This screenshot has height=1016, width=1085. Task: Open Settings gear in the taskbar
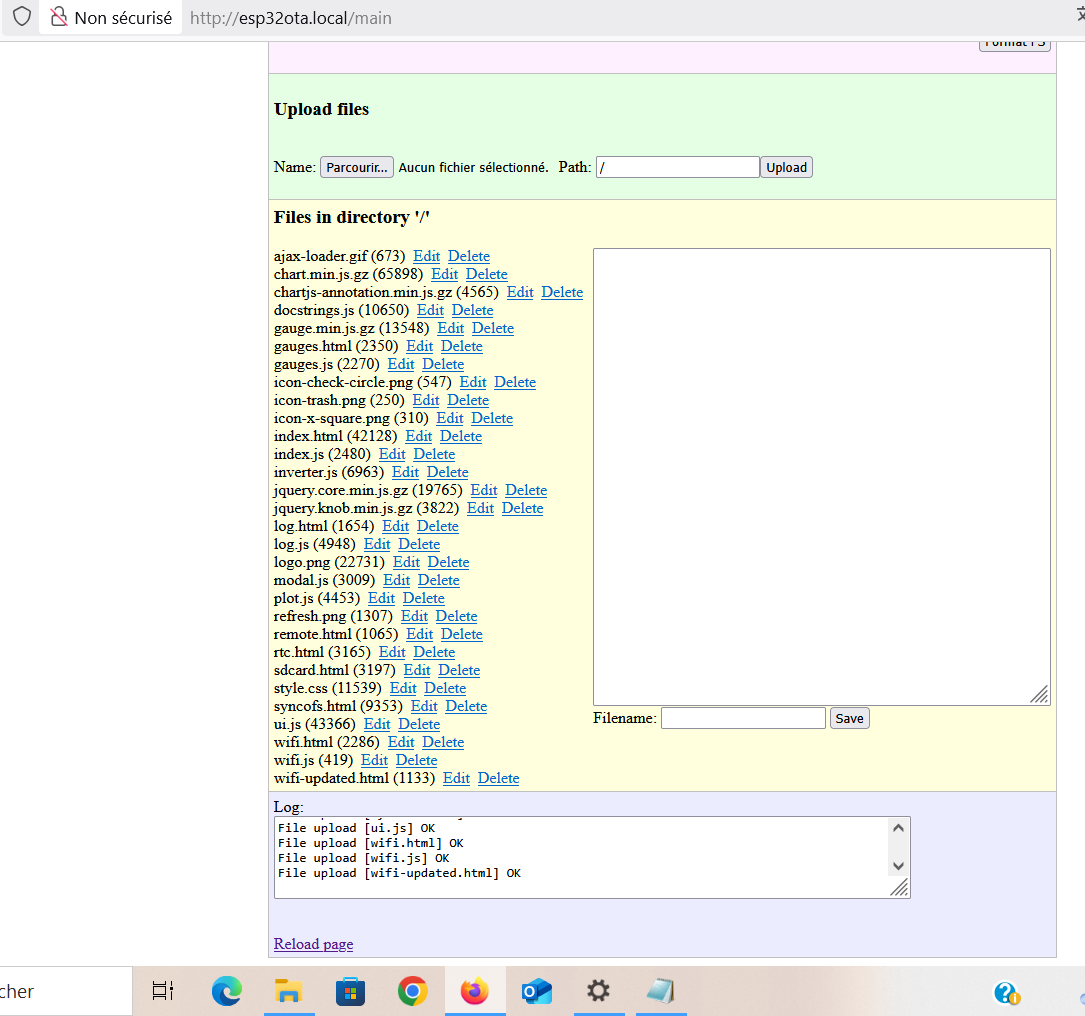(x=598, y=991)
